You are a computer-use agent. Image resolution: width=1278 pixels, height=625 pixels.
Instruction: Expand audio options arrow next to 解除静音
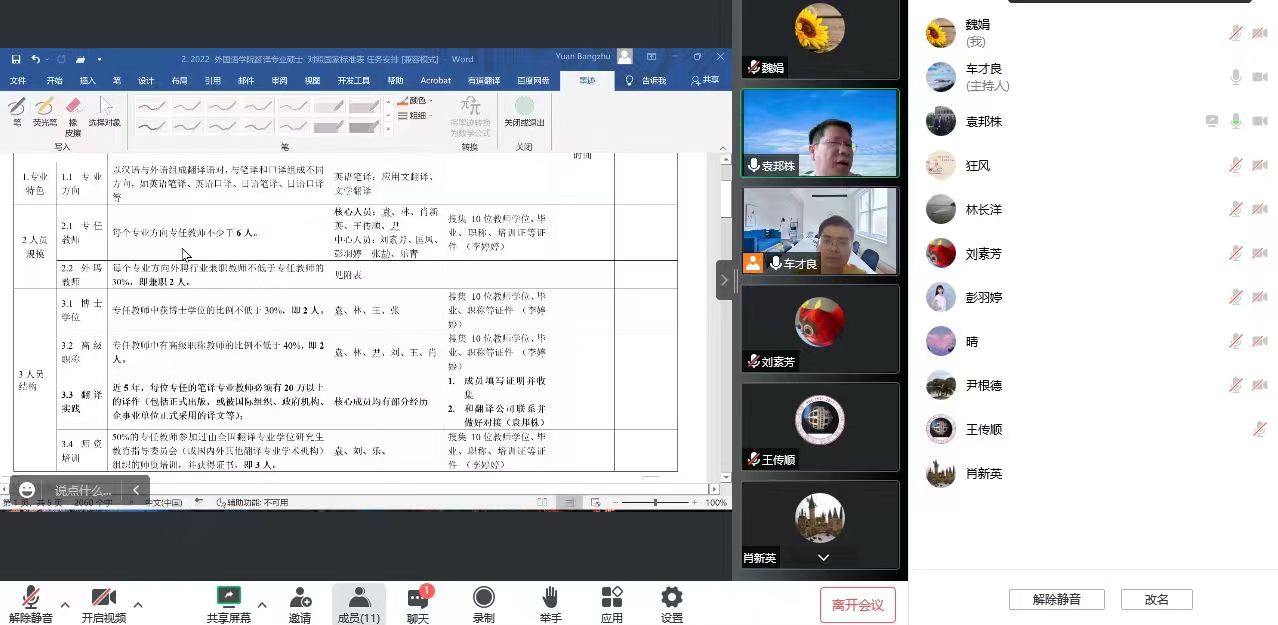(x=65, y=605)
